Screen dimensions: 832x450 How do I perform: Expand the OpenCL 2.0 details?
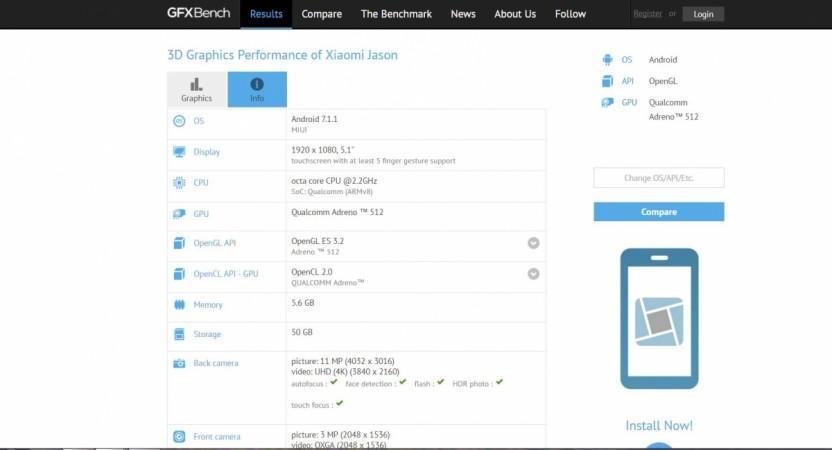[533, 274]
